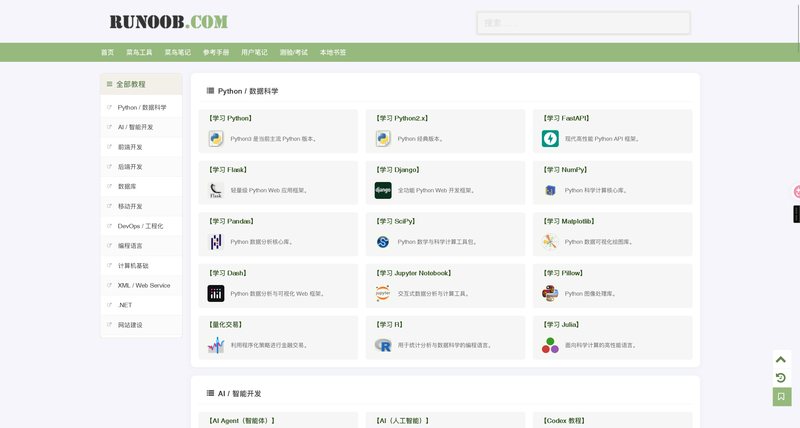Screen dimensions: 800x428
Task: Open 用户笔记 in the navigation bar
Action: pos(254,53)
